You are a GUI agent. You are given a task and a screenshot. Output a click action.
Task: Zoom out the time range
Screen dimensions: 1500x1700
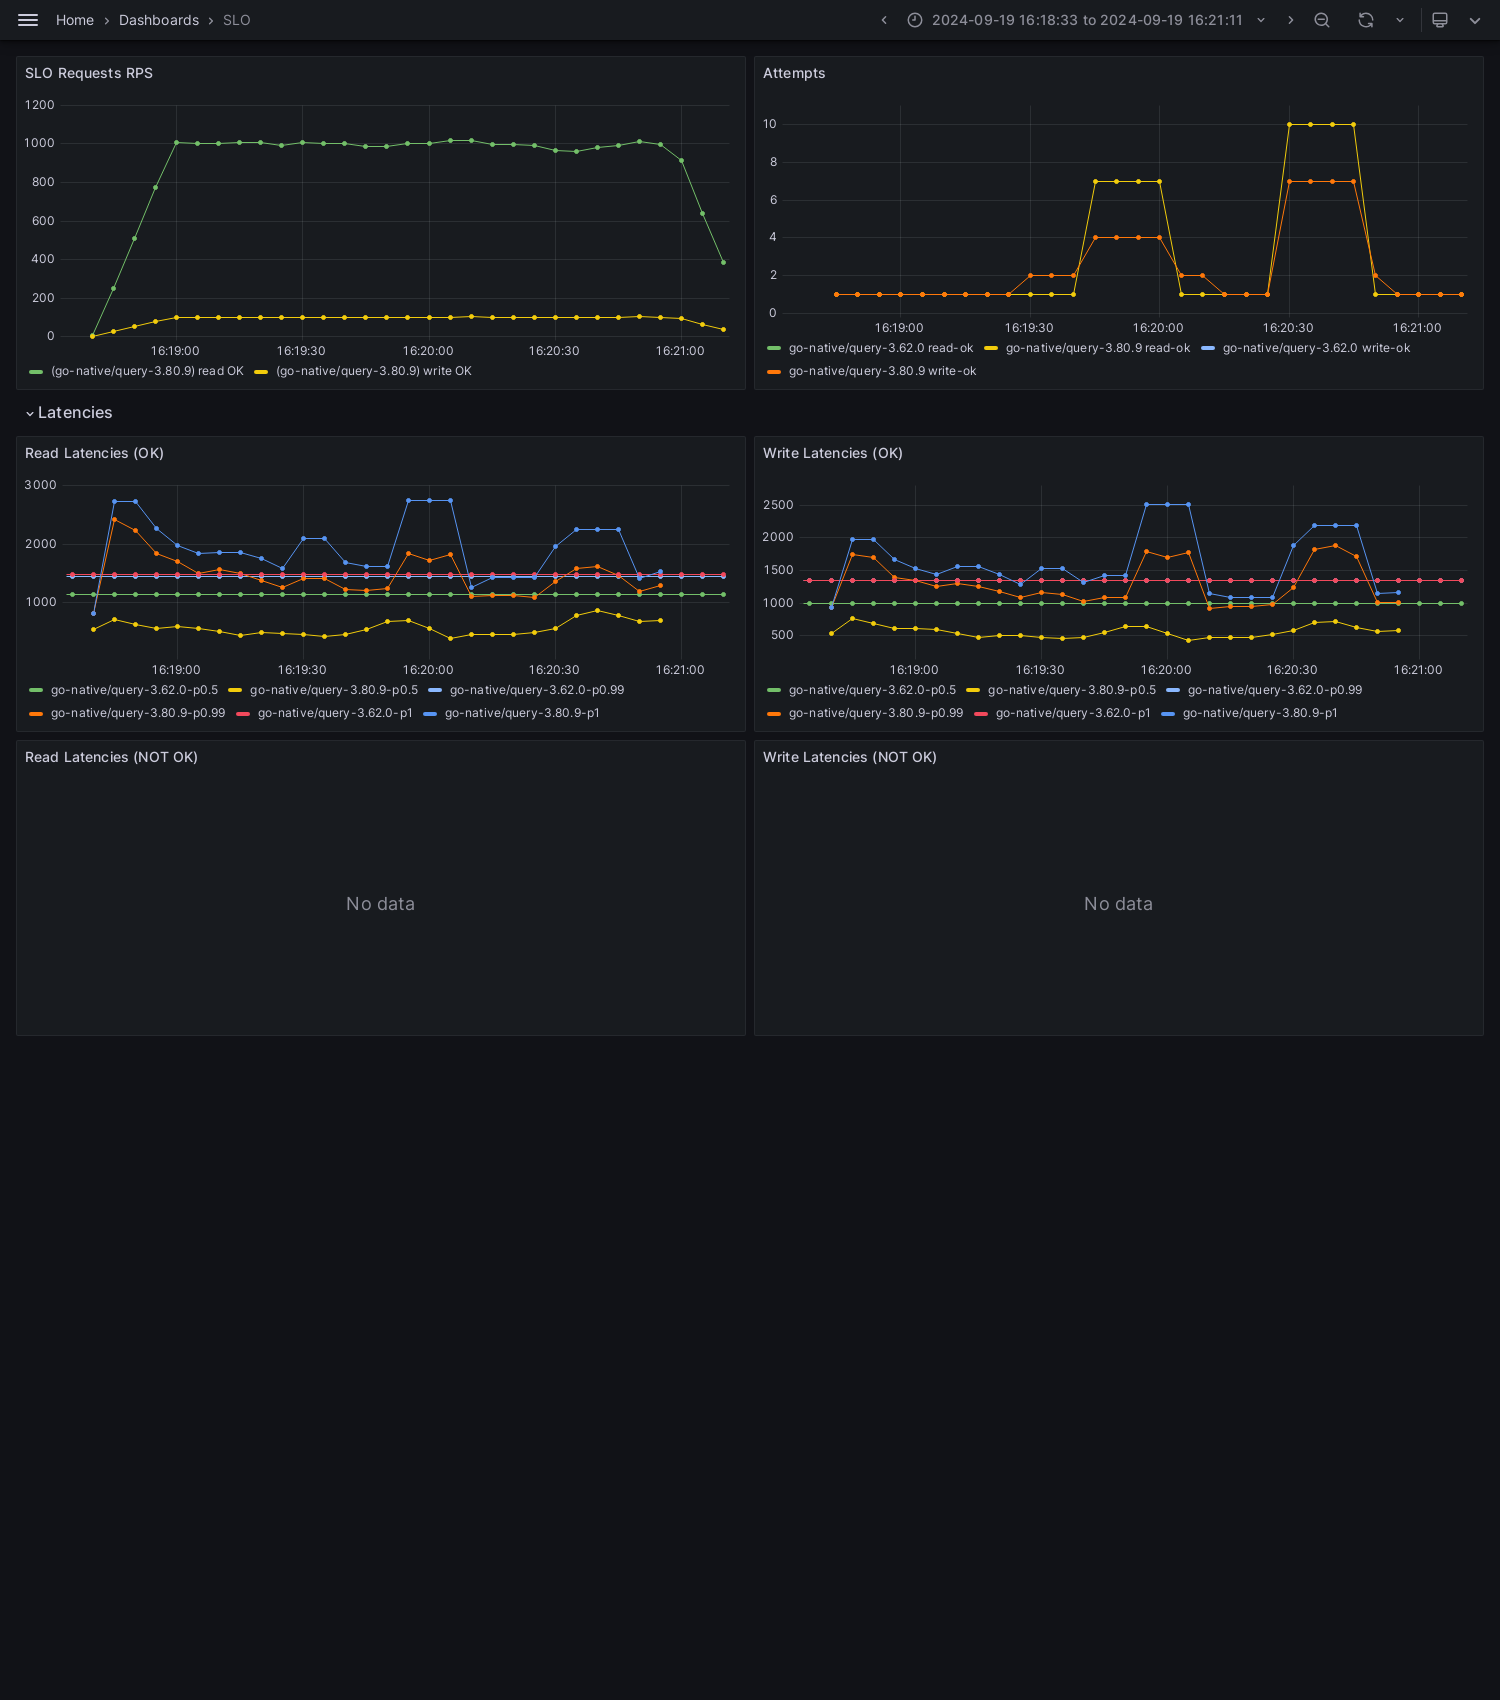1322,20
